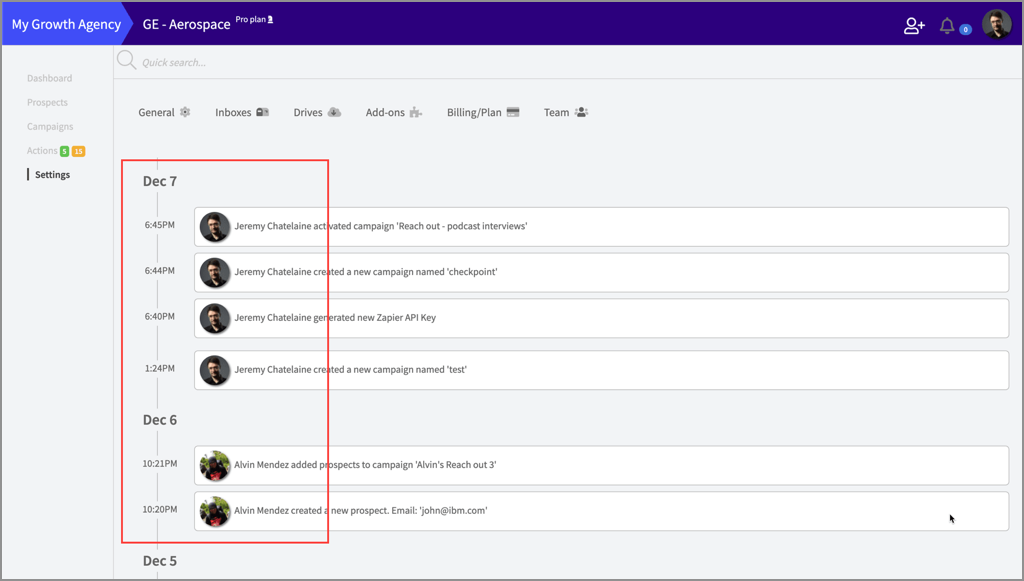Go to Prospects in the sidebar

pyautogui.click(x=47, y=102)
